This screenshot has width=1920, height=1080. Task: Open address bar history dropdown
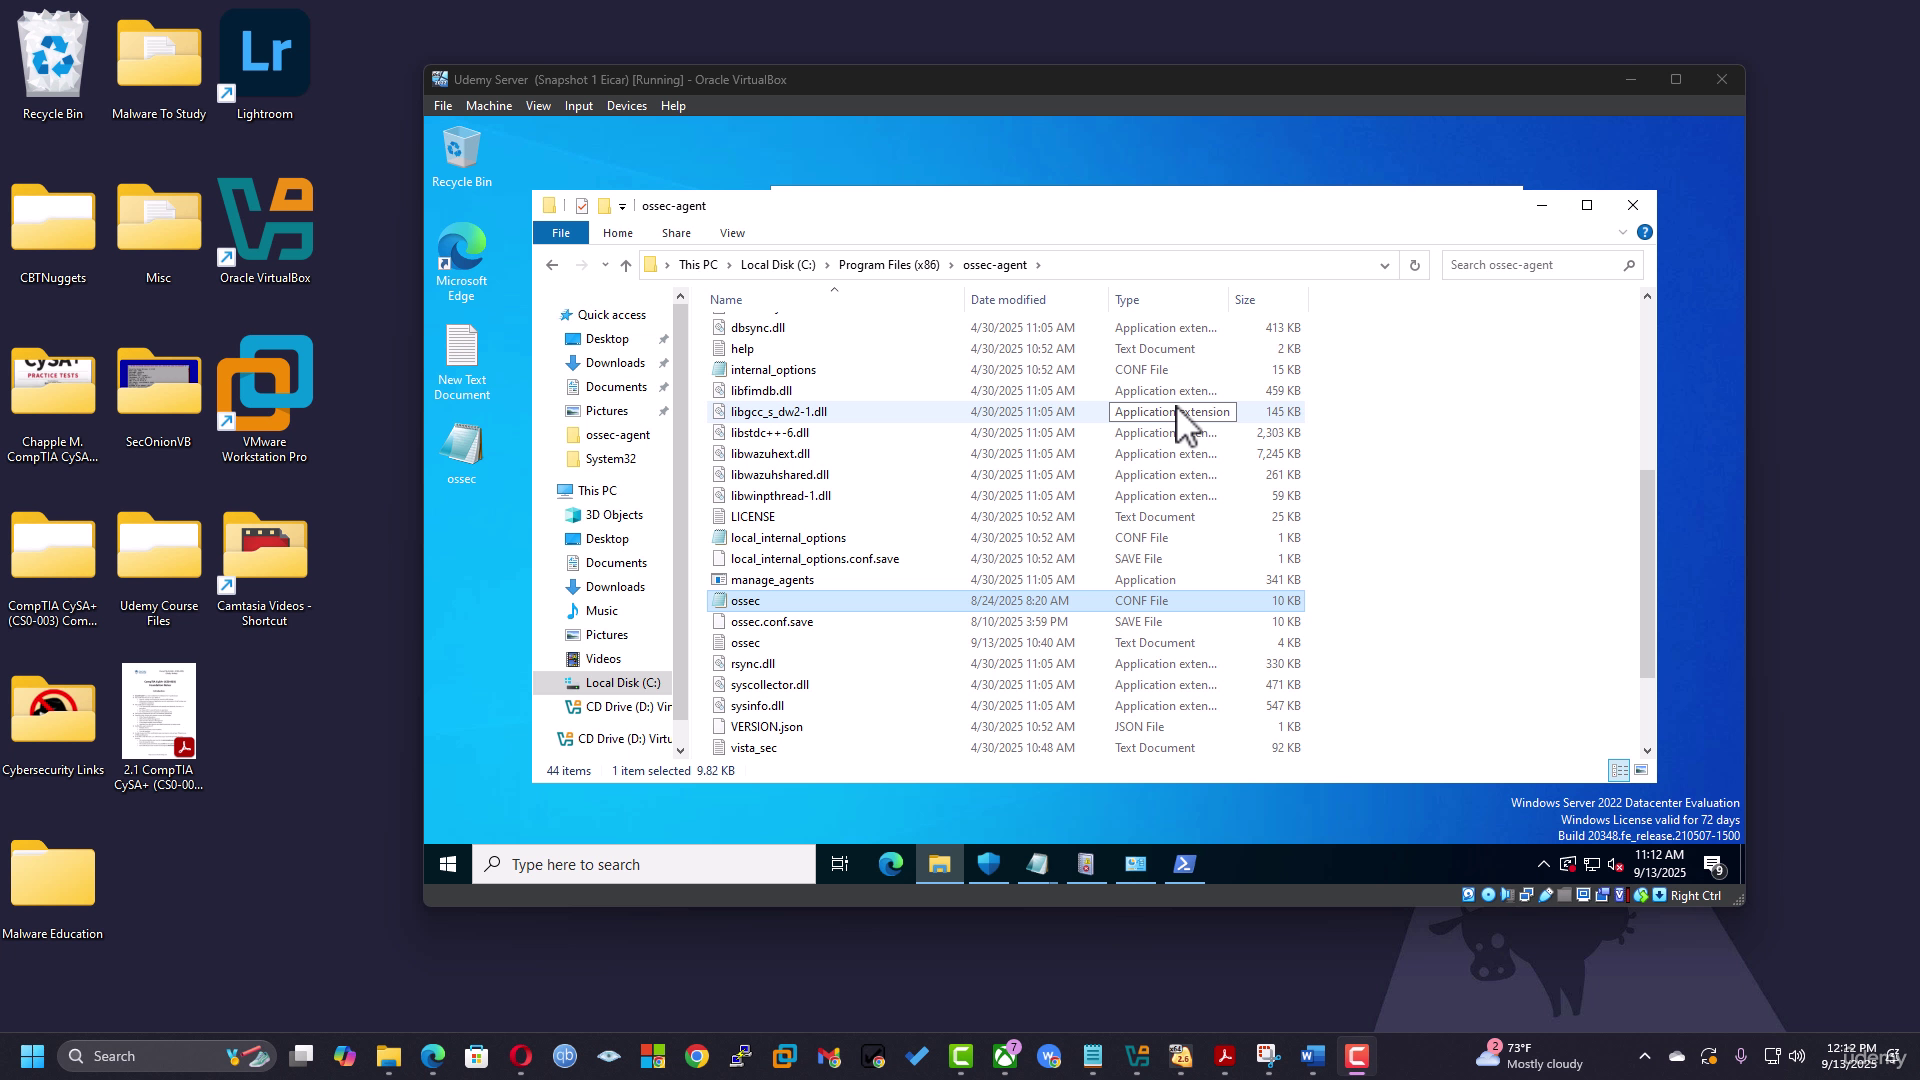click(1384, 265)
